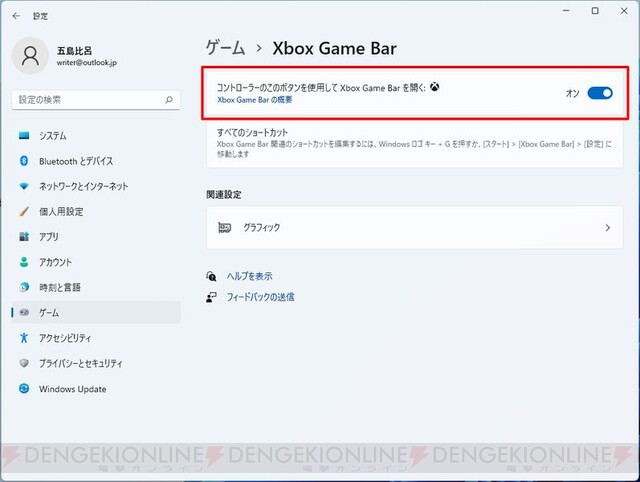Click the help headset icon
This screenshot has height=482, width=640.
pos(211,276)
